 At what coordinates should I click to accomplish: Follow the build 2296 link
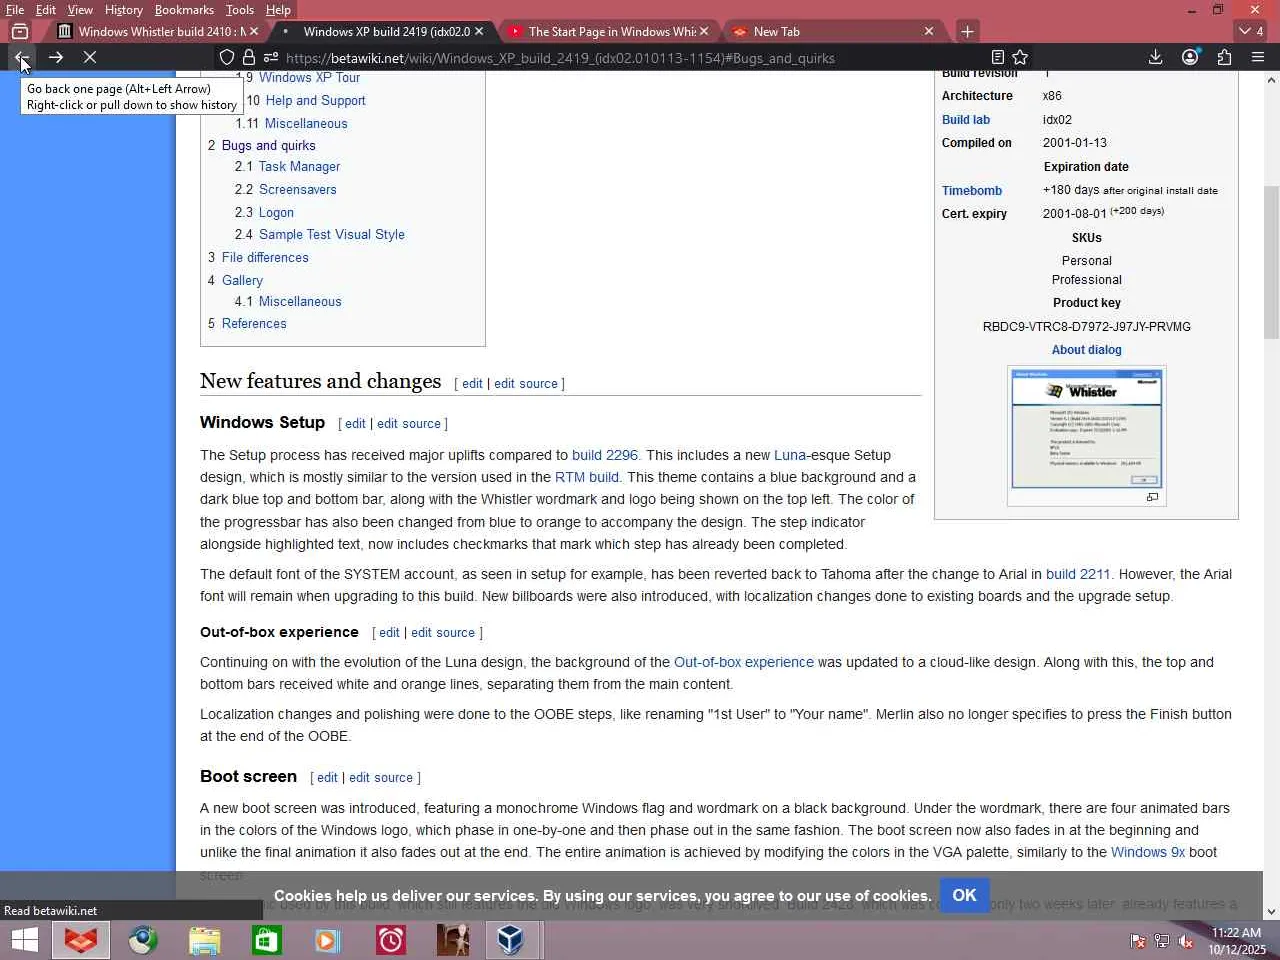pos(605,455)
